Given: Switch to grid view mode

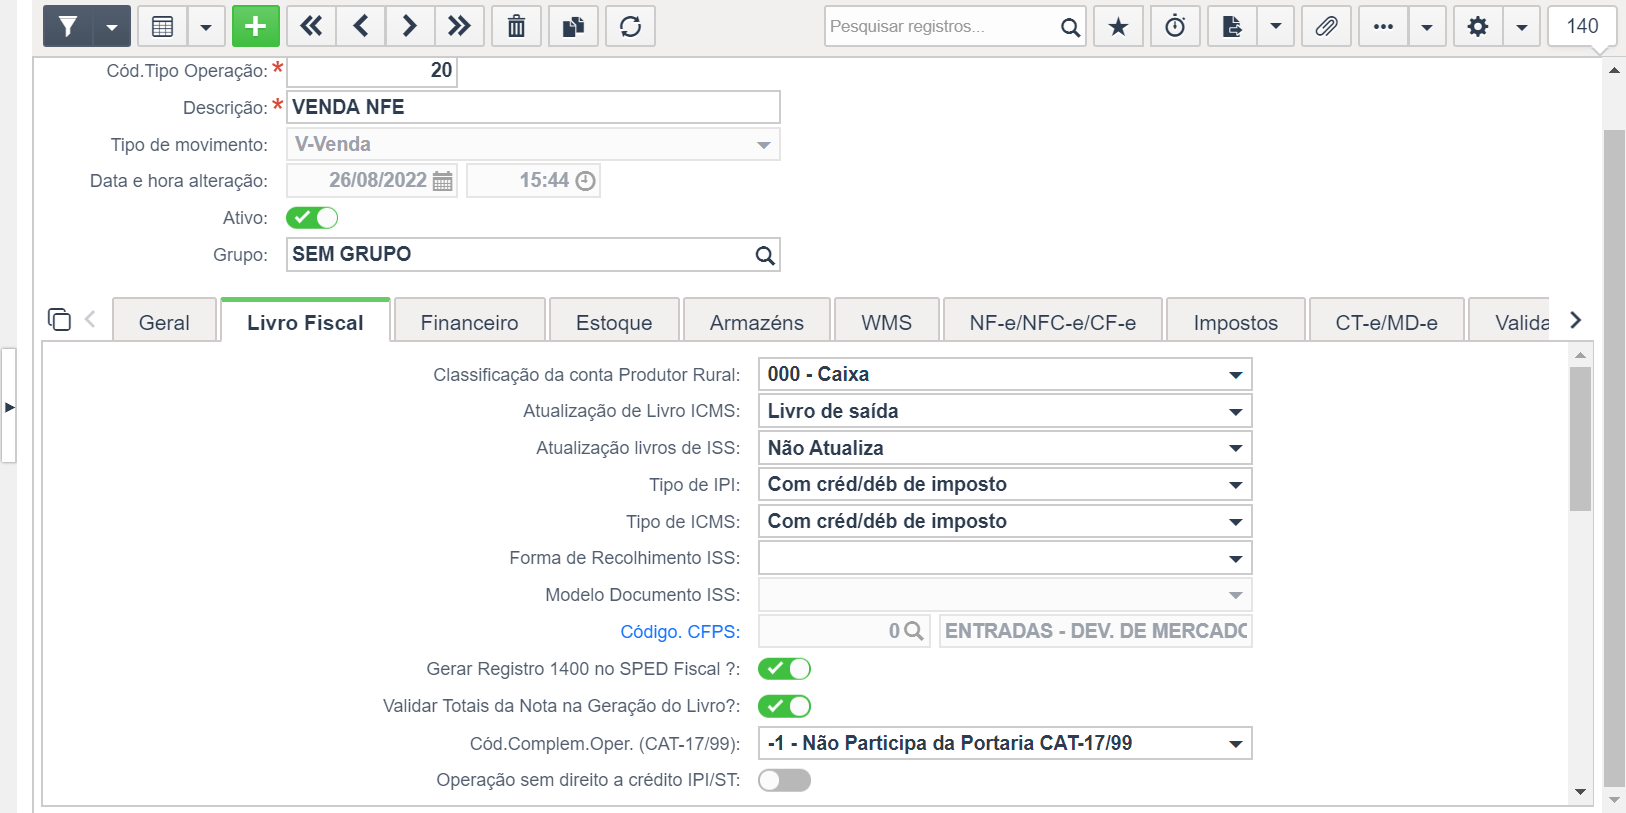Looking at the screenshot, I should click(162, 26).
